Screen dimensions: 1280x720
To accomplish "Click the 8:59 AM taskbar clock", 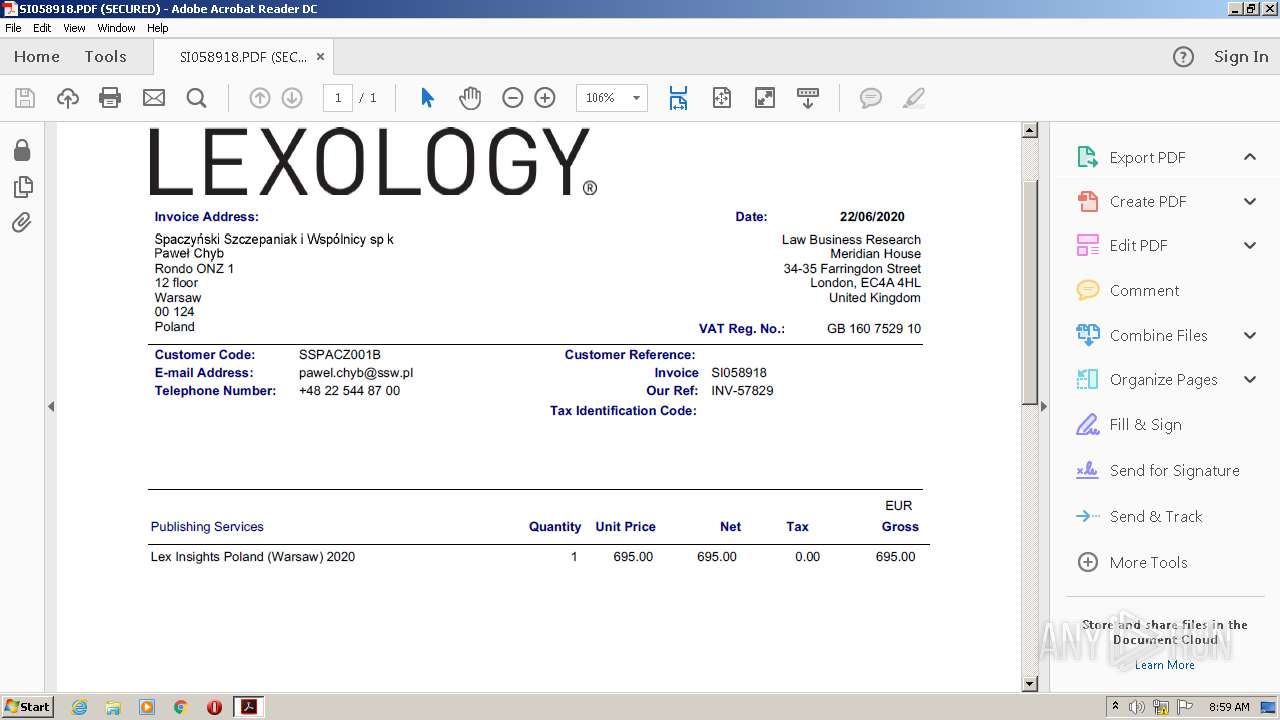I will click(x=1229, y=707).
